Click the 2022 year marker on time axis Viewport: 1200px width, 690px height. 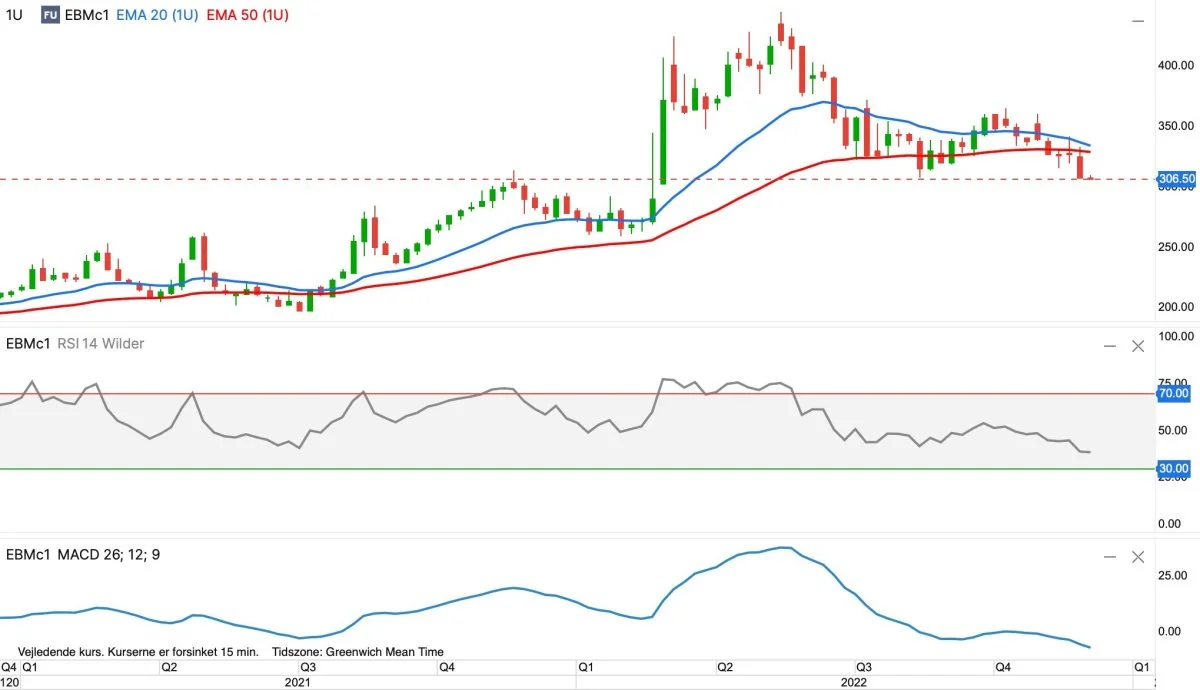point(854,682)
